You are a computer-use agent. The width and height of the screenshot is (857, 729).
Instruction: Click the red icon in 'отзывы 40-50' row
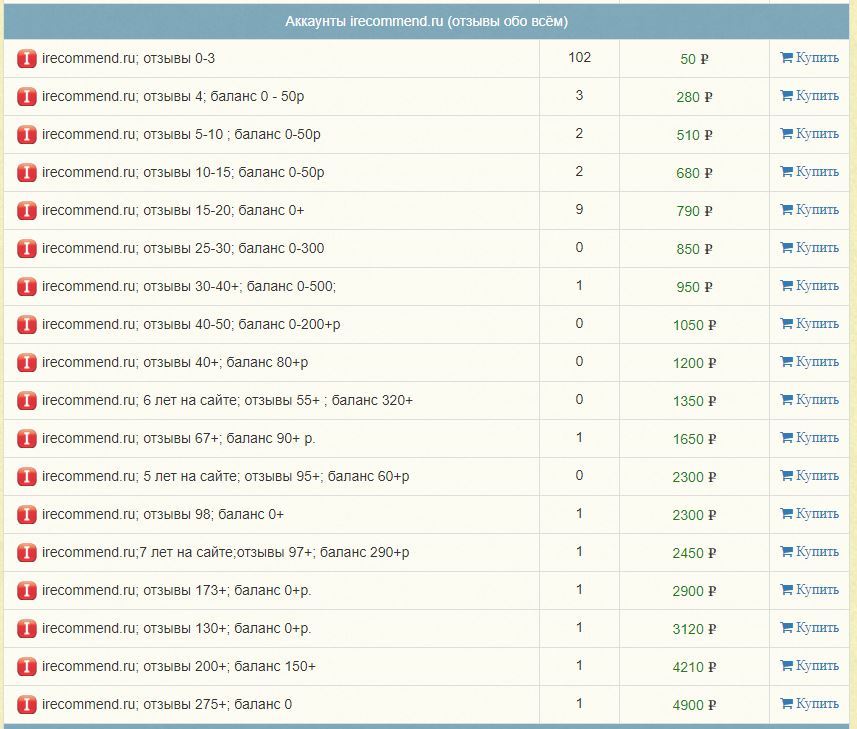click(27, 325)
